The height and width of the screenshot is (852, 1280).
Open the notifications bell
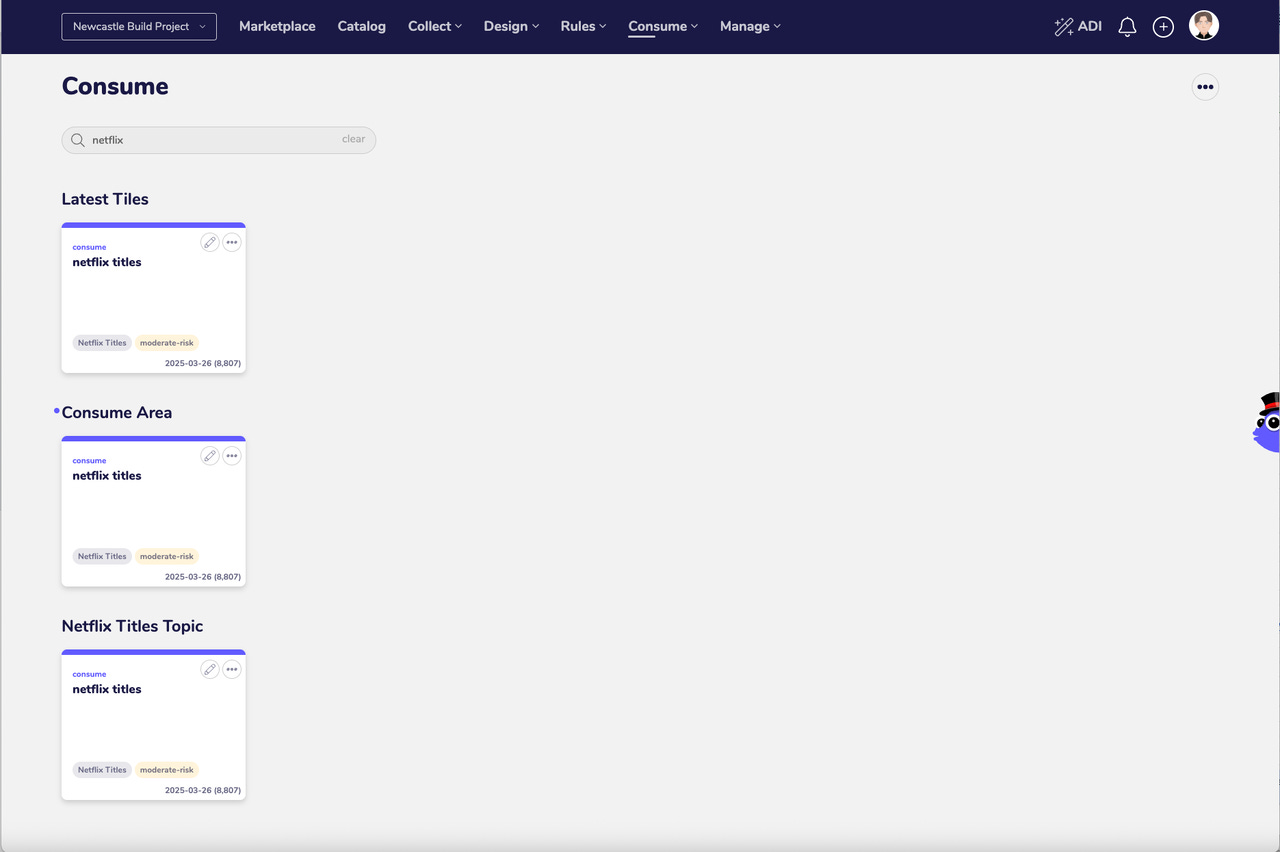[1127, 27]
